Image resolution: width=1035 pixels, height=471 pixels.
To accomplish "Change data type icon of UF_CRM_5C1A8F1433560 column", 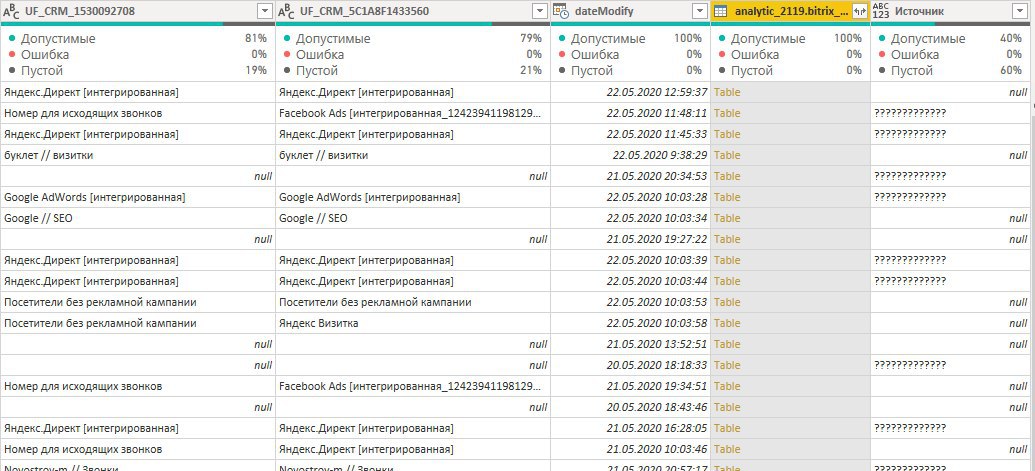I will point(286,11).
